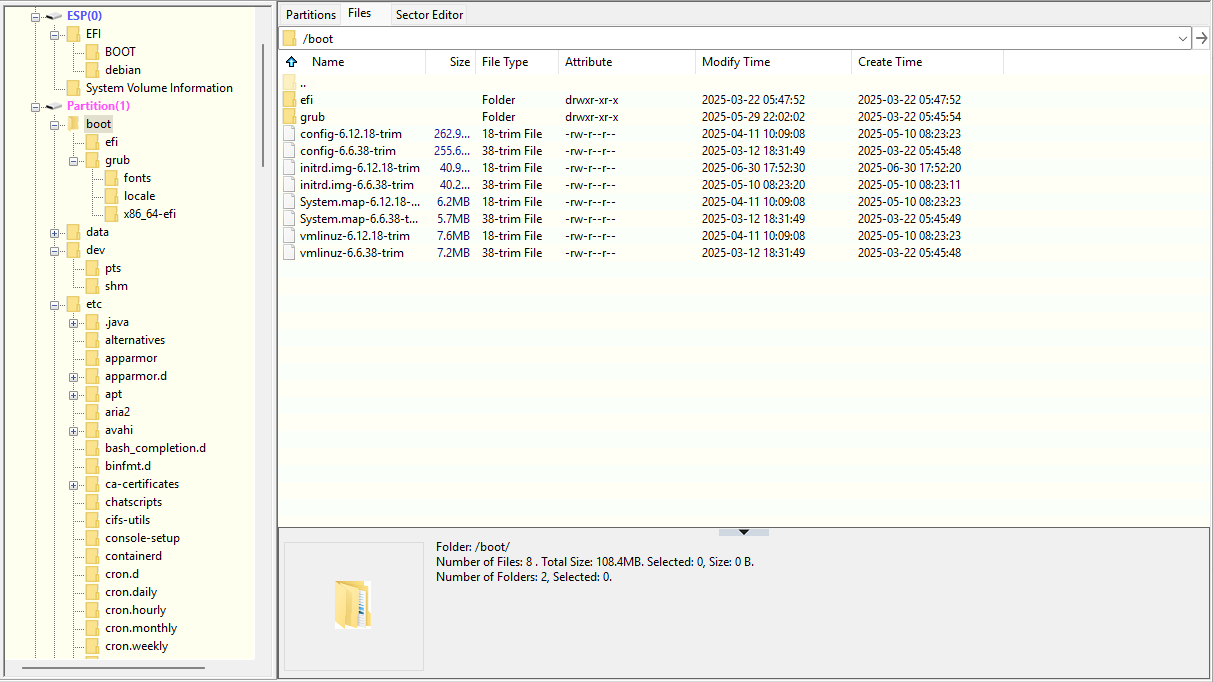The image size is (1213, 682).
Task: Sort by the Size column header
Action: [x=450, y=62]
